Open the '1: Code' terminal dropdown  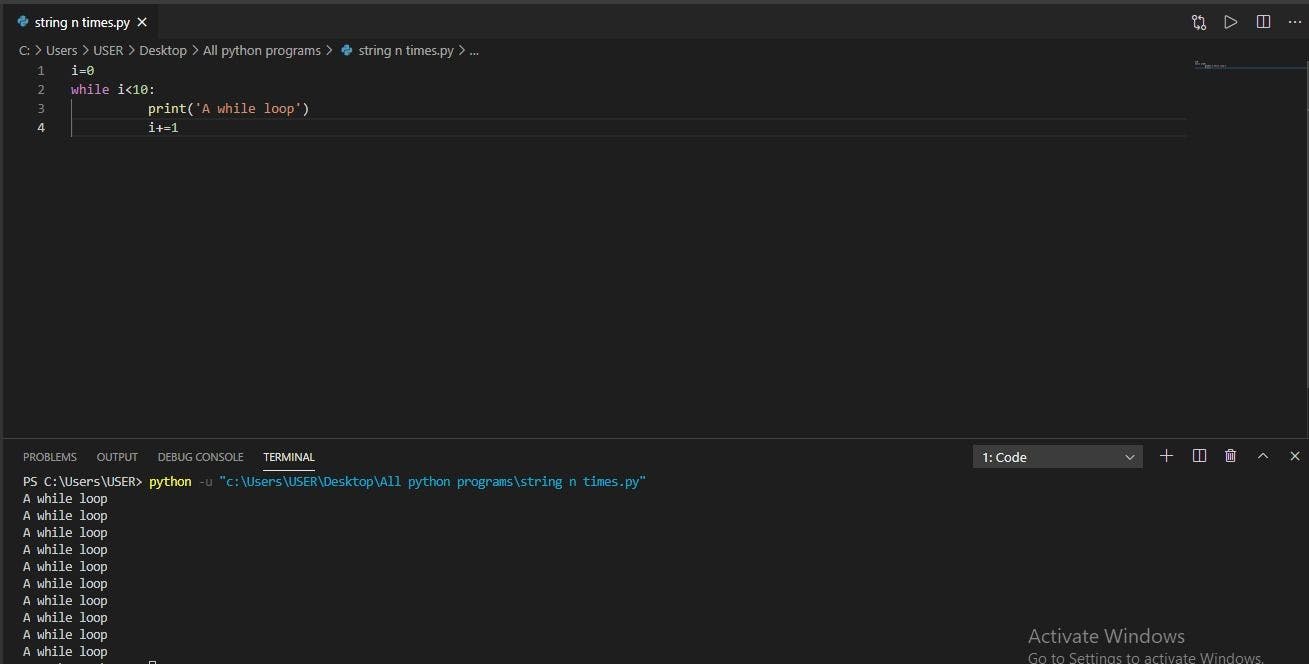(x=1057, y=457)
